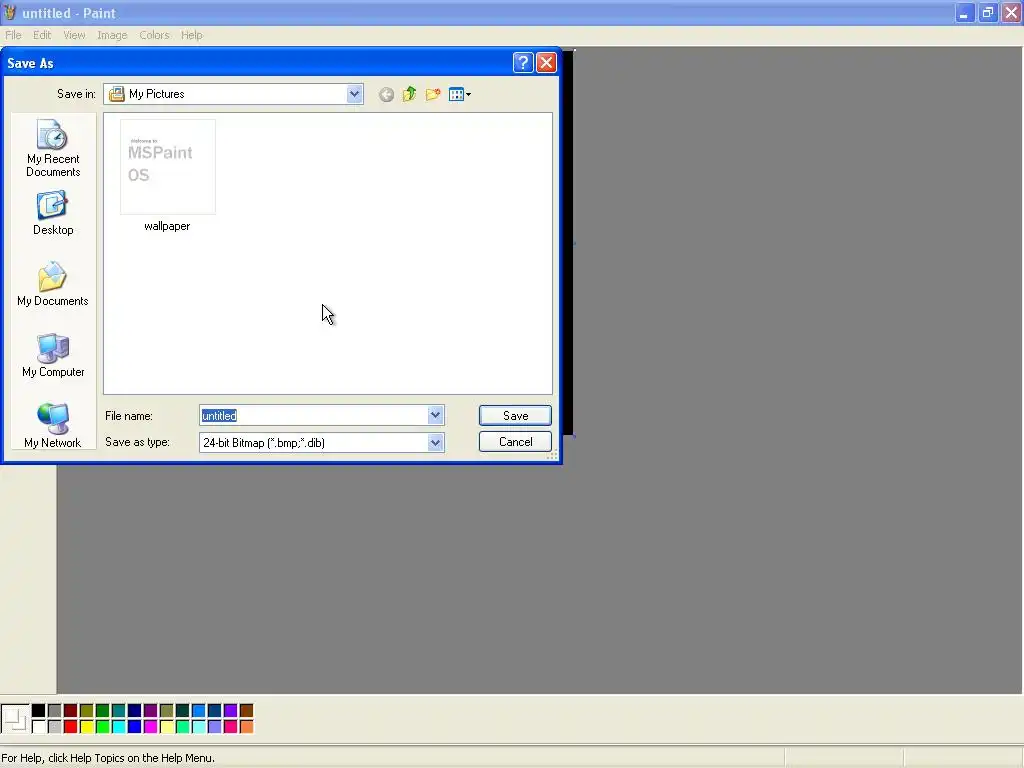Pick the cyan color swatch
This screenshot has height=768, width=1024.
[118, 726]
